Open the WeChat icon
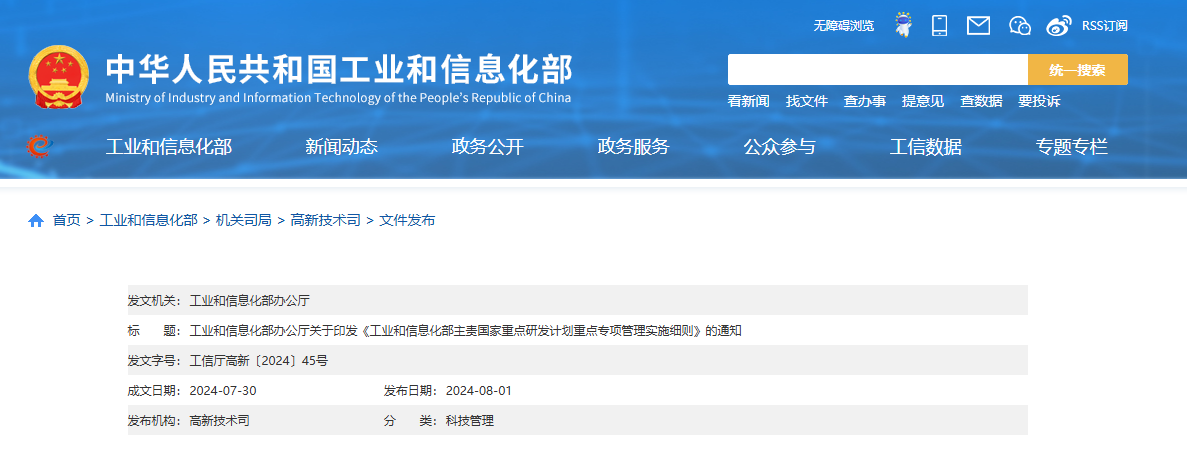Screen dimensions: 1187x461 coord(1020,26)
